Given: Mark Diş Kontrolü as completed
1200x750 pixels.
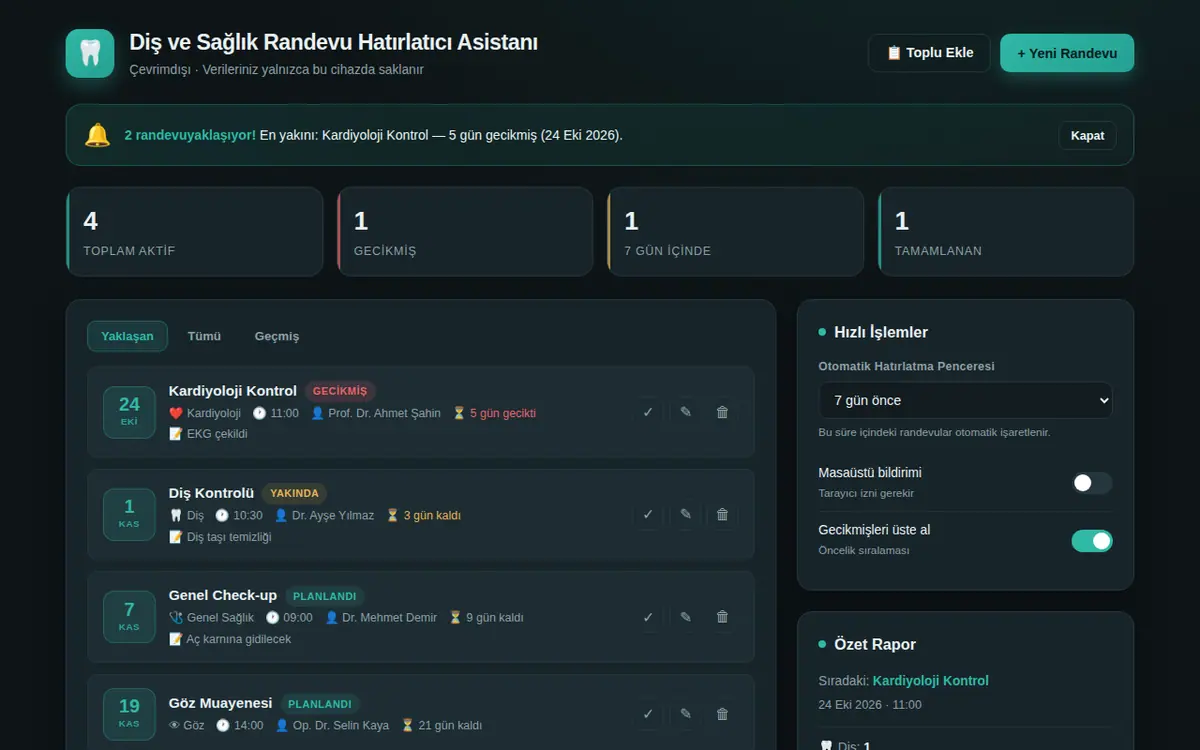Looking at the screenshot, I should point(648,515).
